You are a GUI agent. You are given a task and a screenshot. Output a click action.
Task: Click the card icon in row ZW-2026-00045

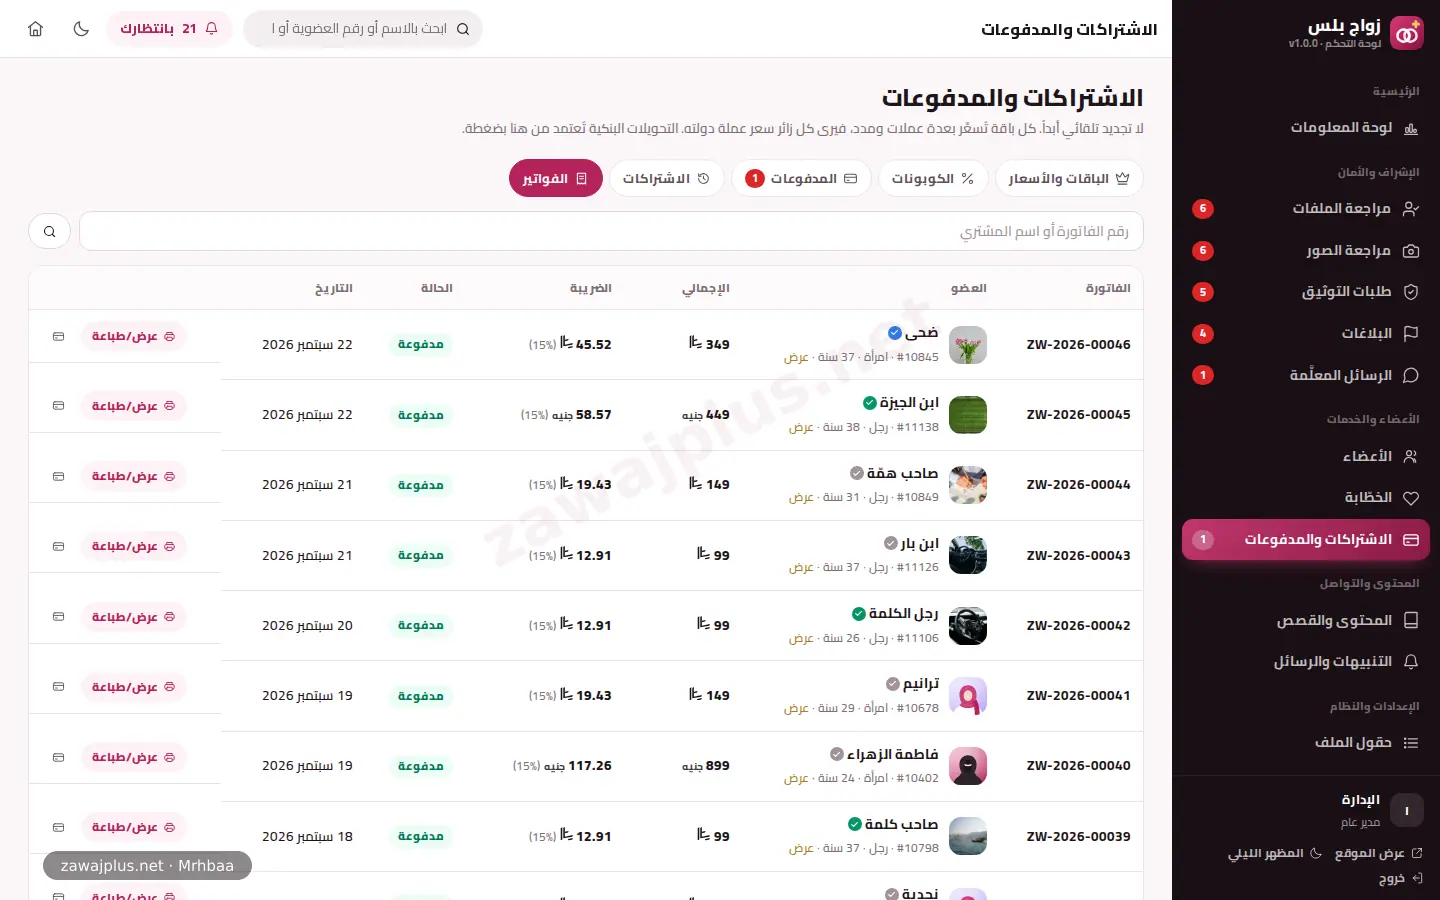(x=58, y=407)
